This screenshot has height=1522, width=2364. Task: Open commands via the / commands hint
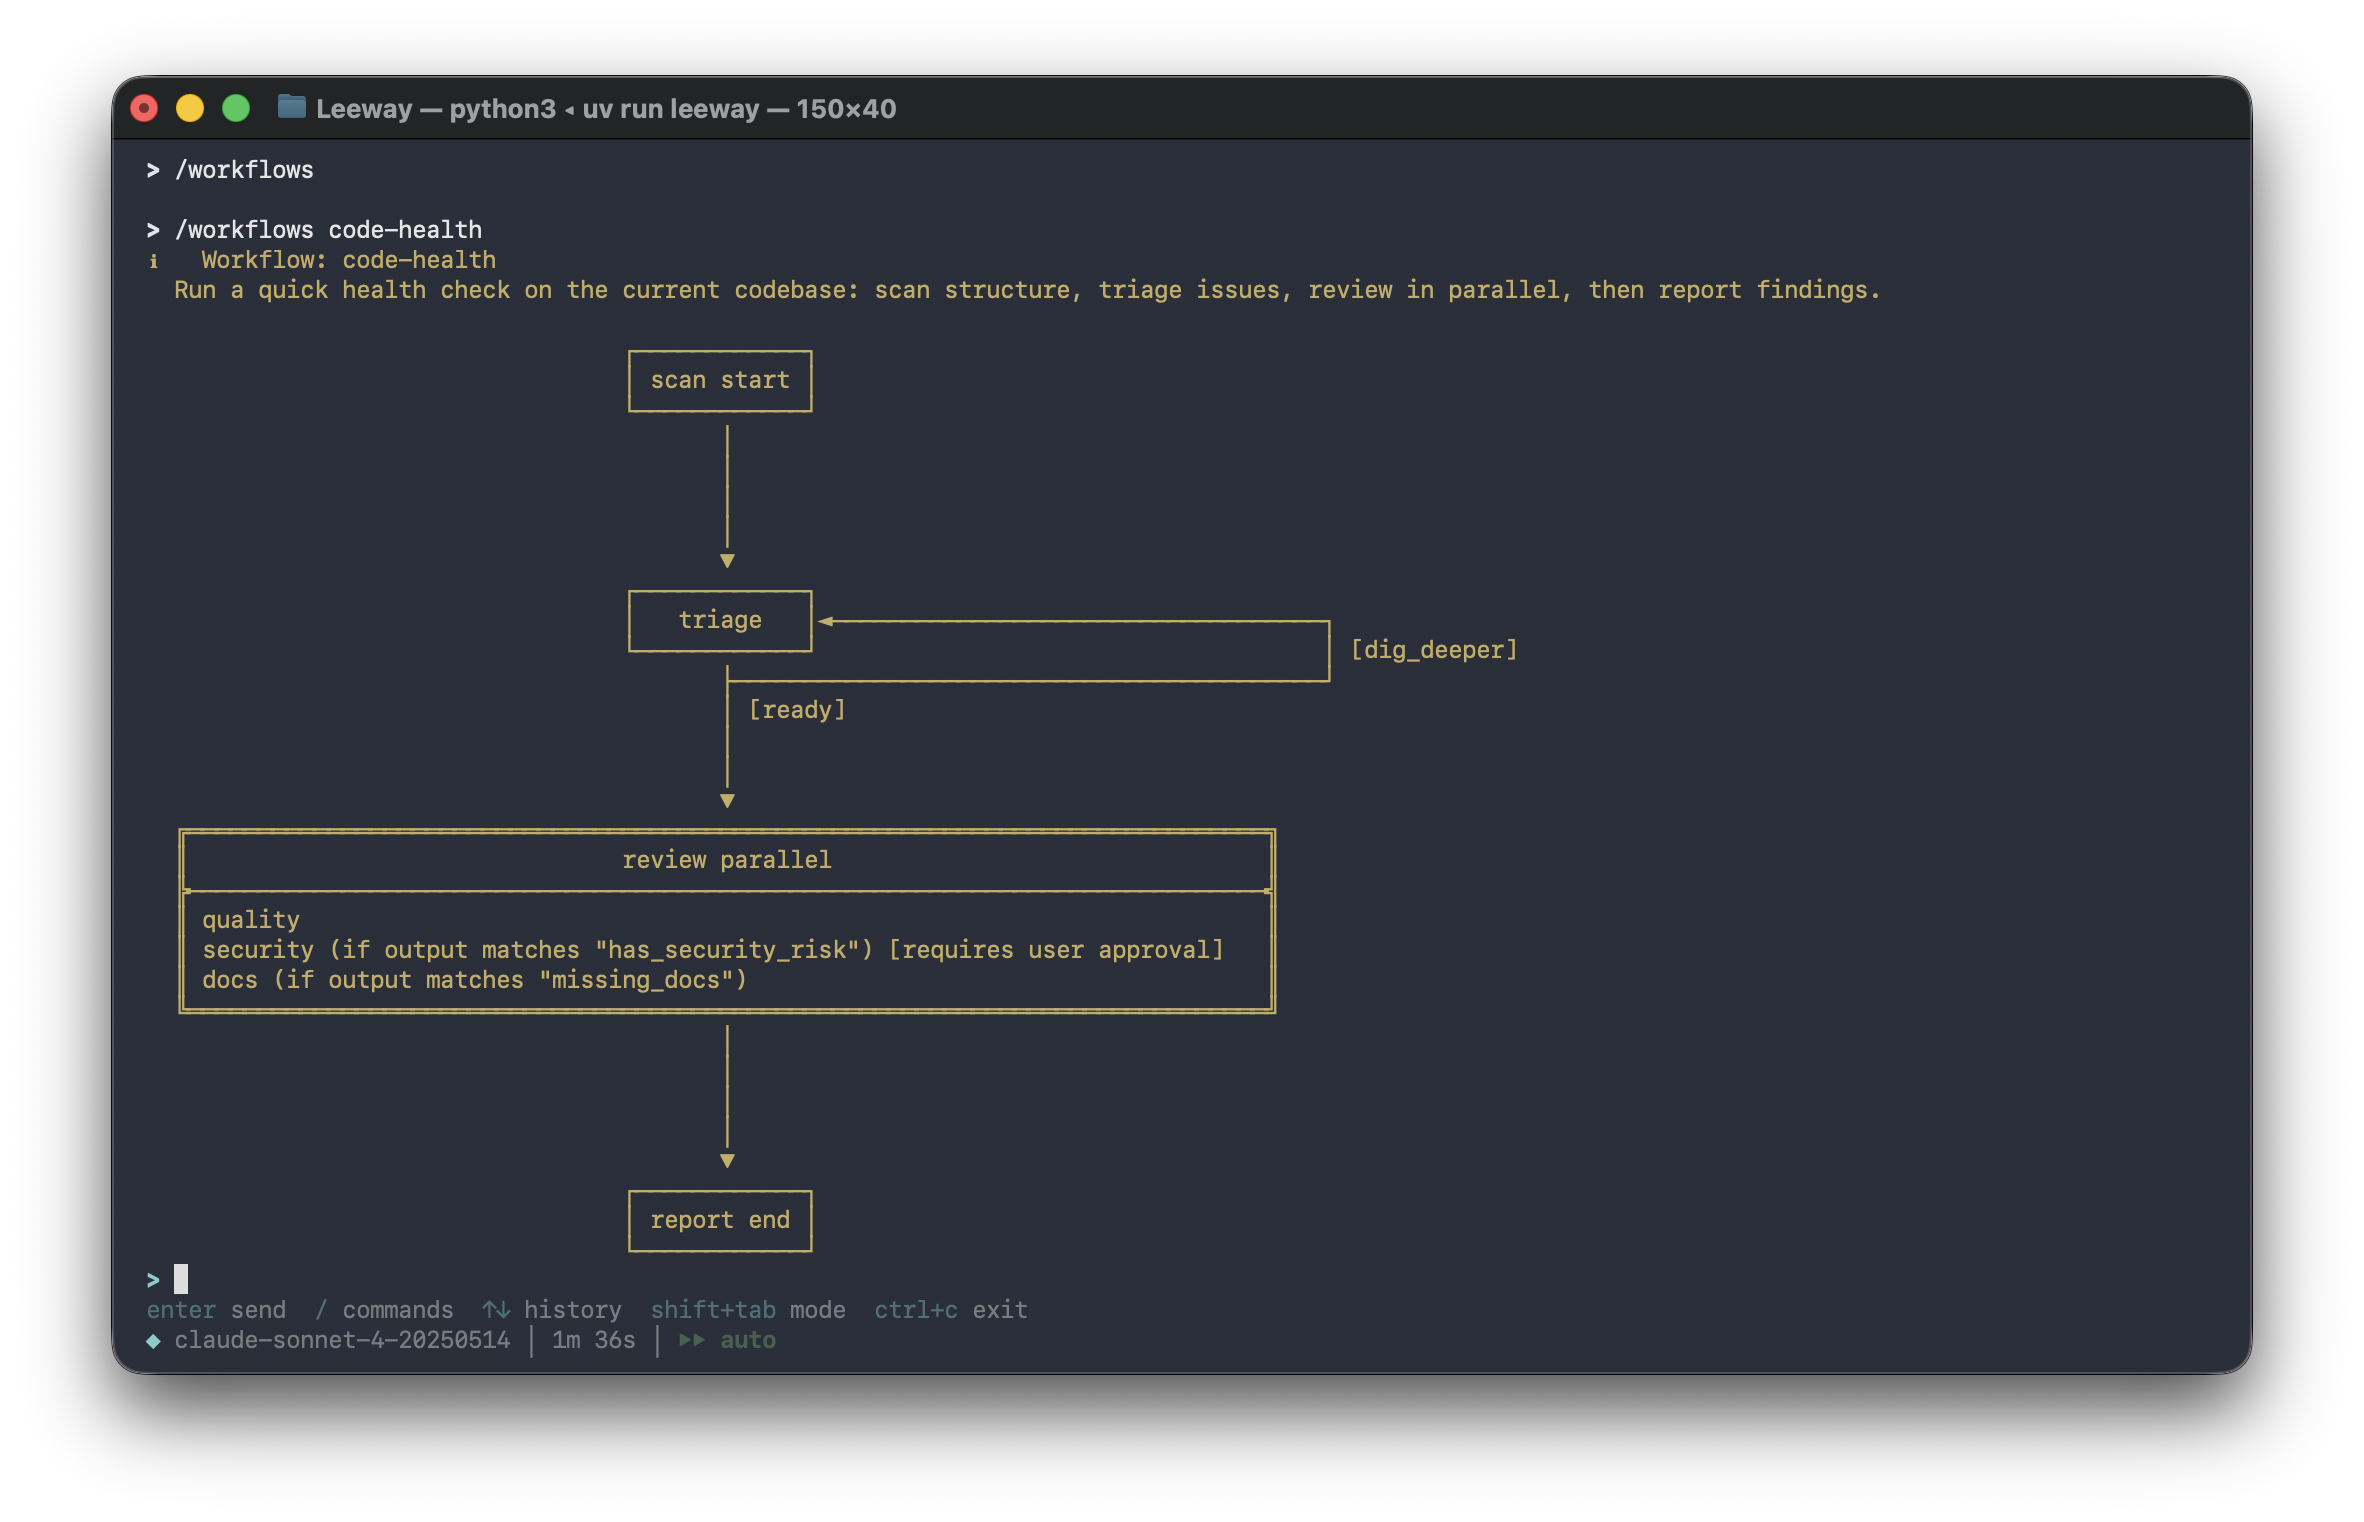(x=385, y=1309)
